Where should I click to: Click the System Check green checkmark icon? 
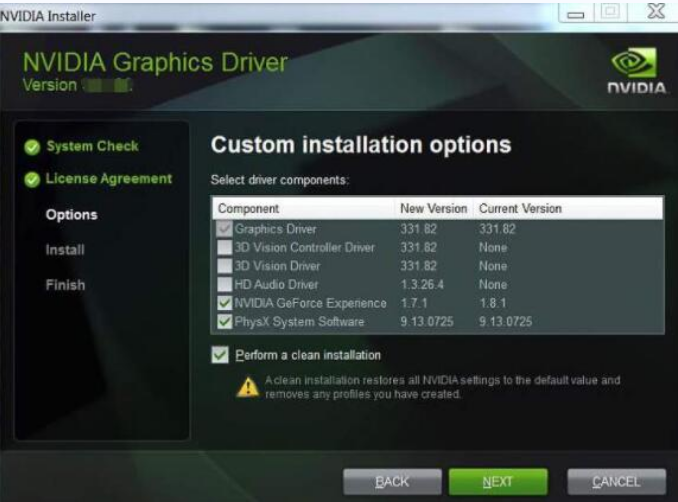(x=32, y=147)
